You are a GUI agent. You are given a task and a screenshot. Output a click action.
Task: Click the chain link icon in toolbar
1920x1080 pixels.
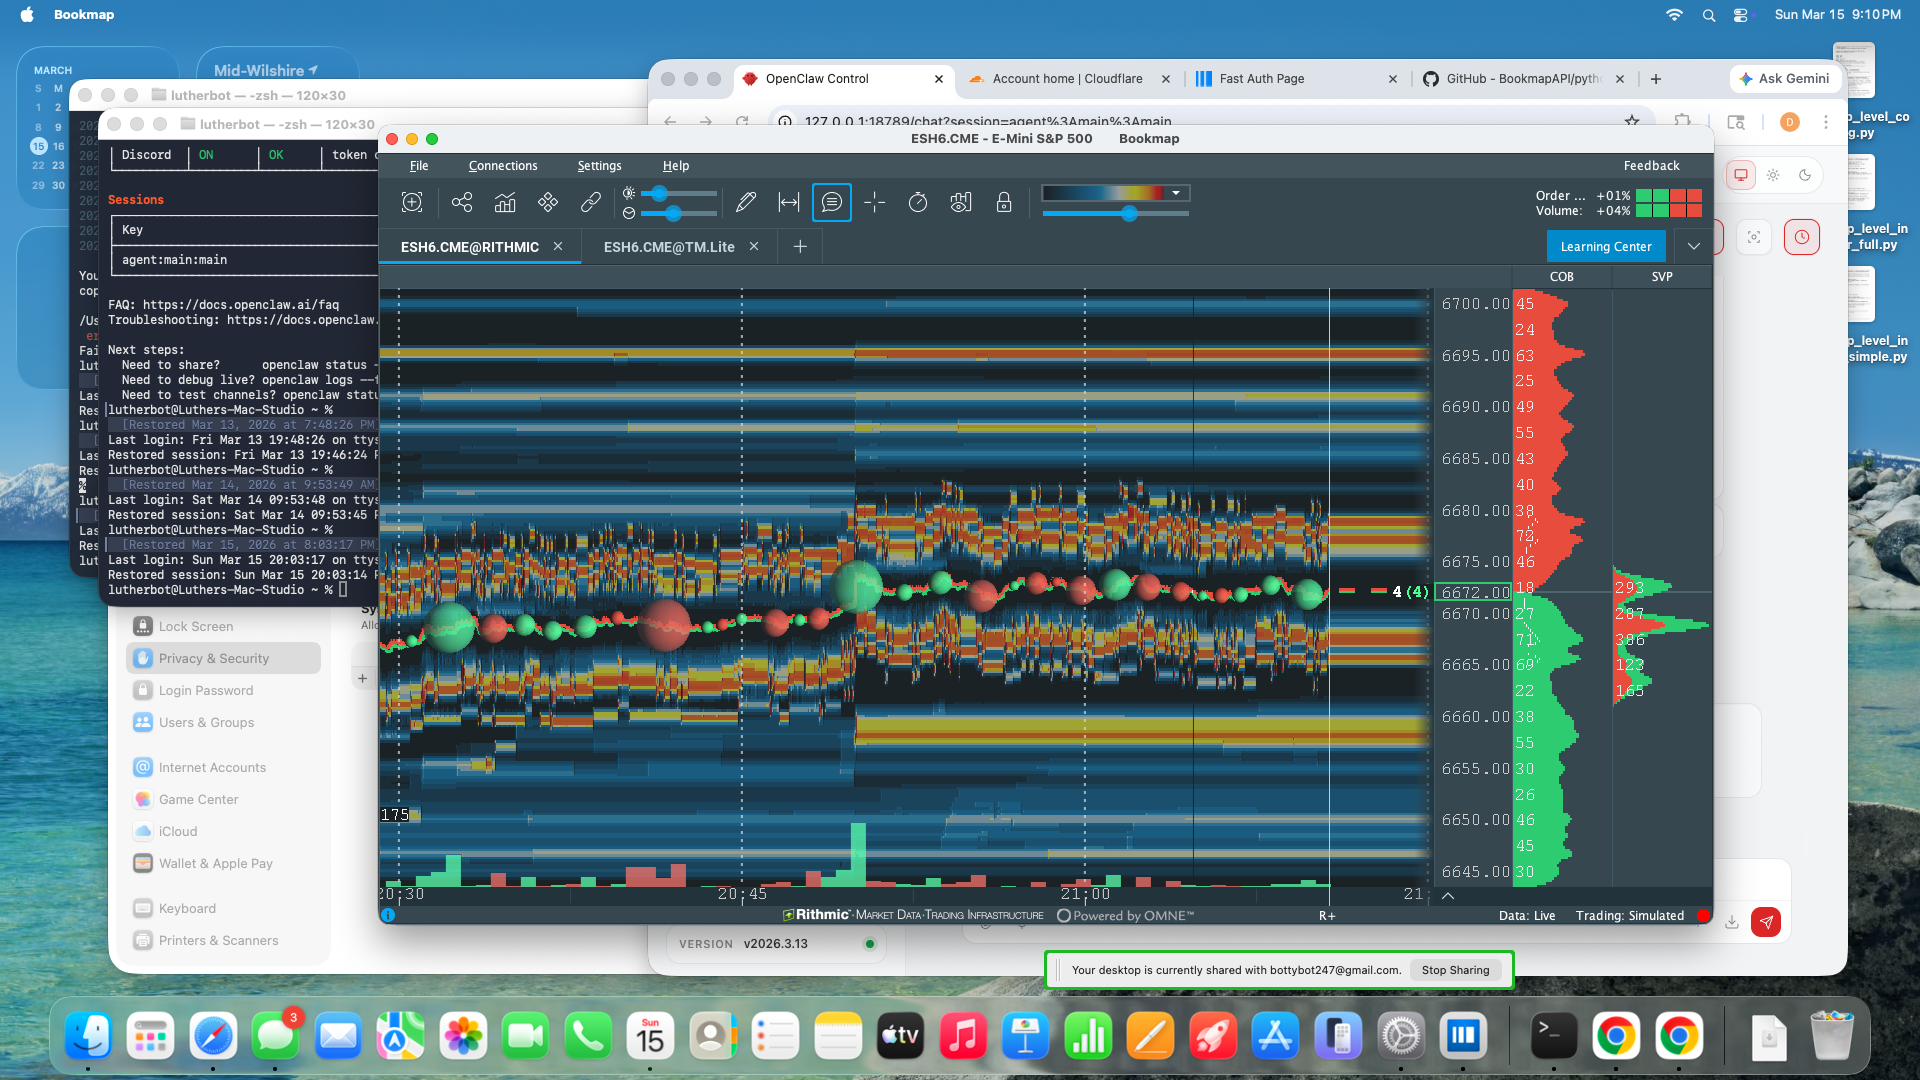coord(591,203)
